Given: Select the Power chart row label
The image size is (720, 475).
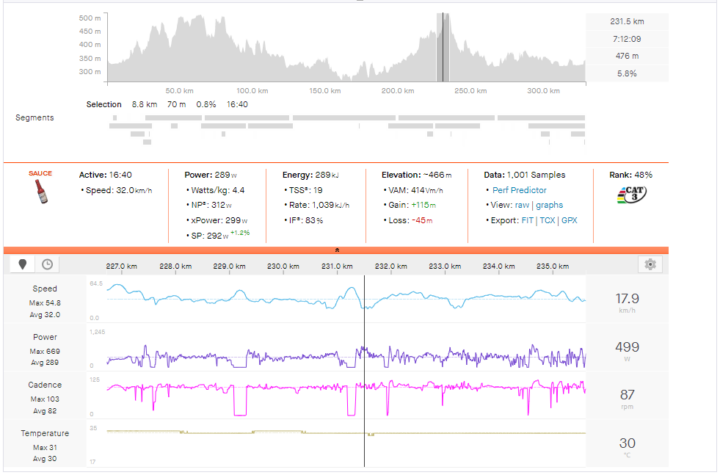Looking at the screenshot, I should coord(46,336).
